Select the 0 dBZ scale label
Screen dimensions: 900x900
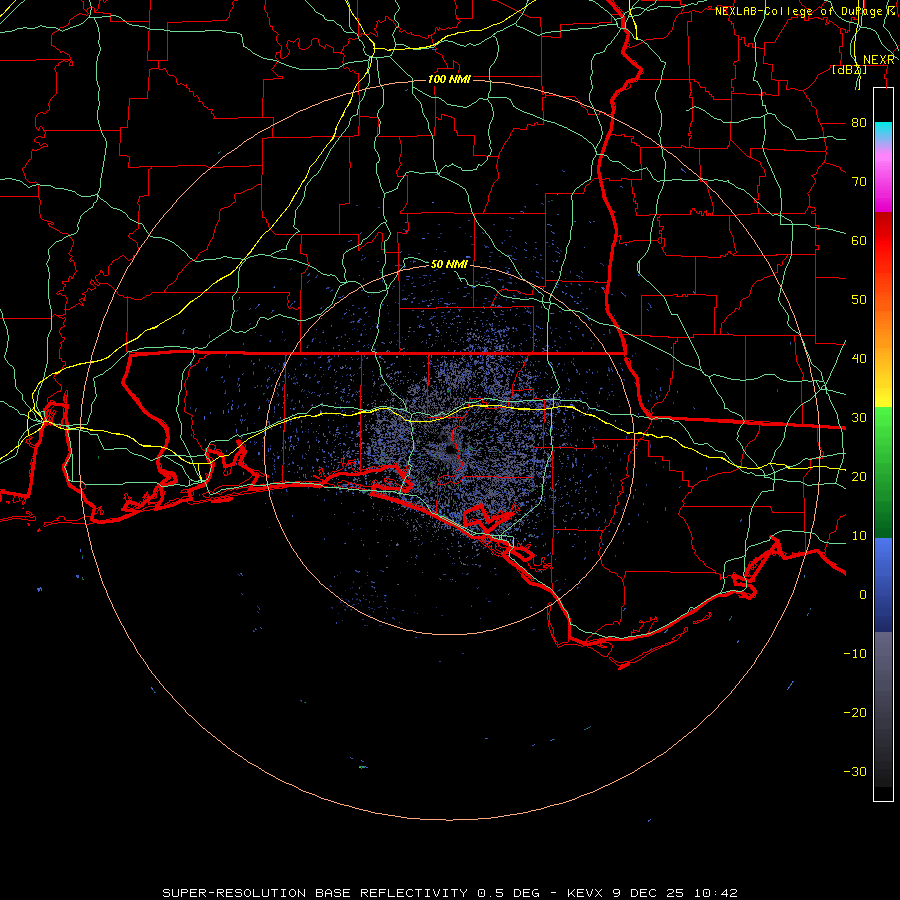[x=863, y=595]
